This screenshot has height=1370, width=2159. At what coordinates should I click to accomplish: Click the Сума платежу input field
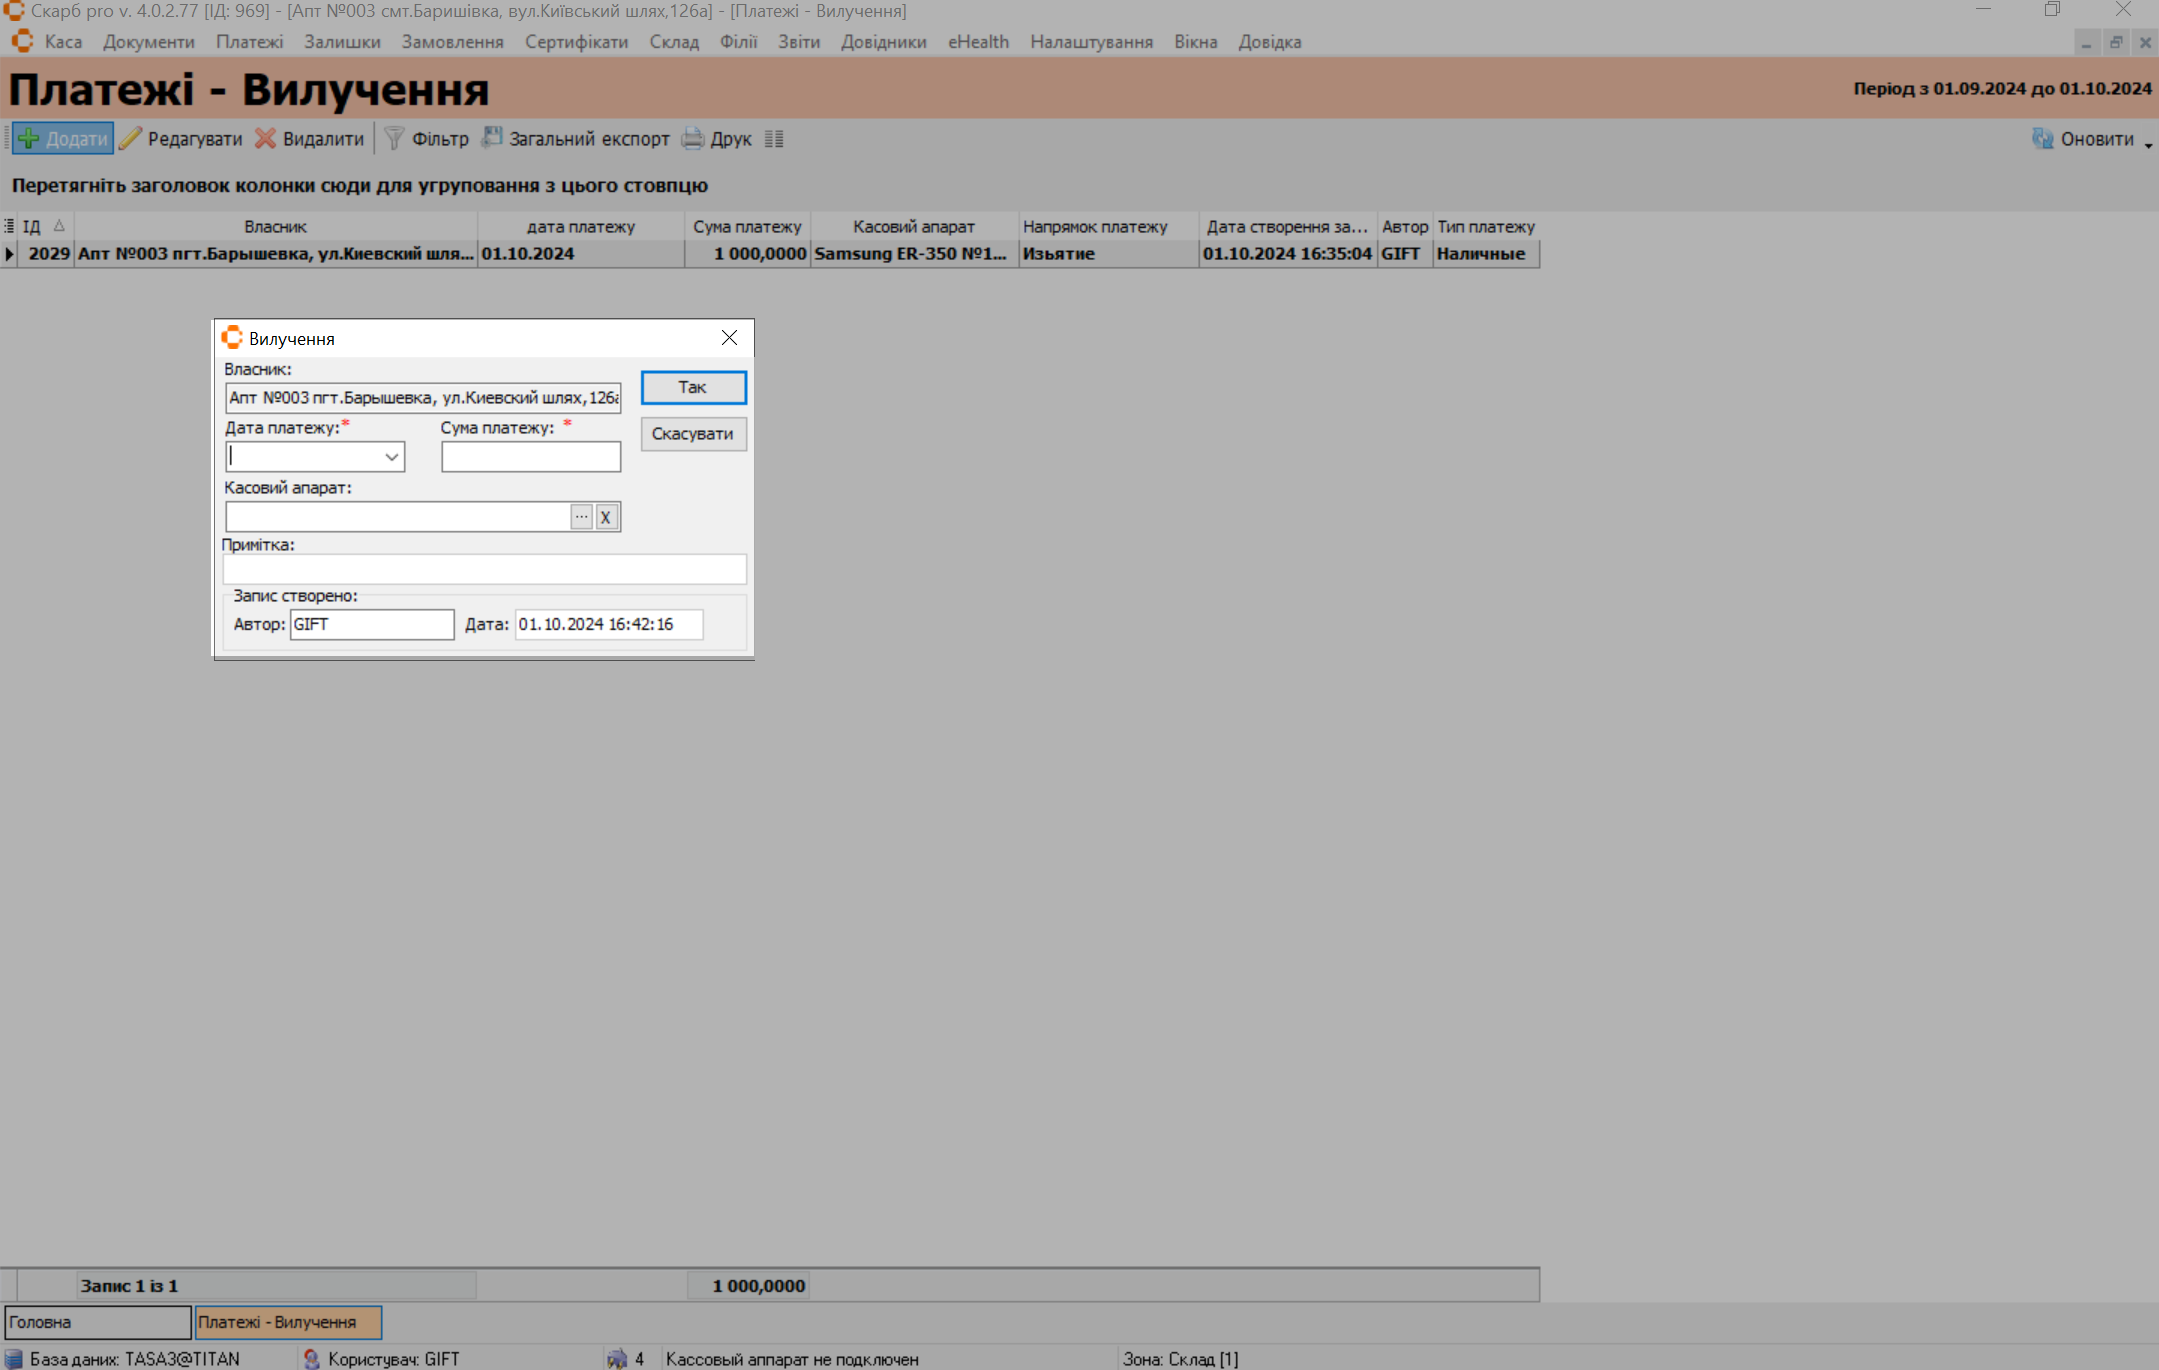530,457
